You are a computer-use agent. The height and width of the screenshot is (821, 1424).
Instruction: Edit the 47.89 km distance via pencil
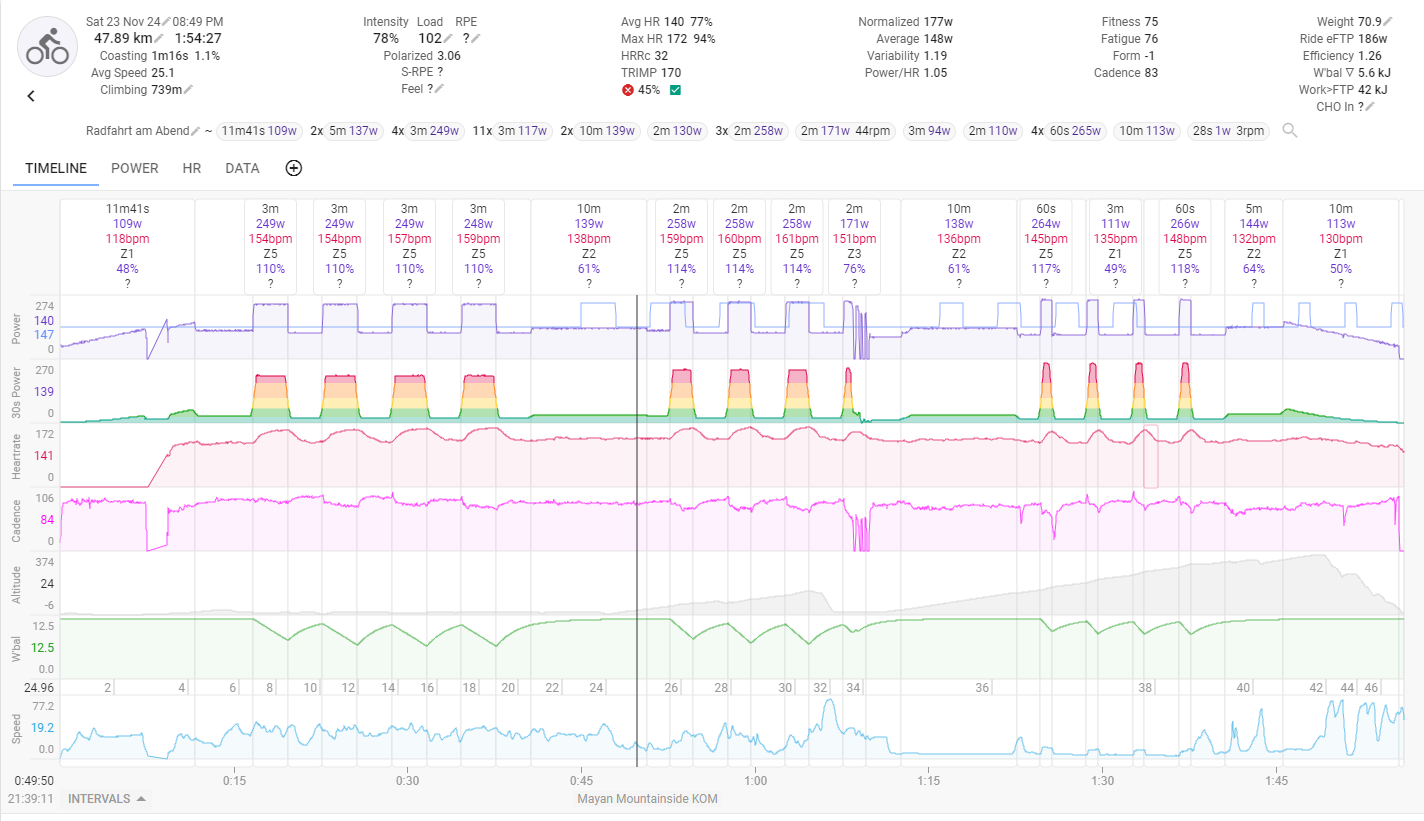(160, 38)
